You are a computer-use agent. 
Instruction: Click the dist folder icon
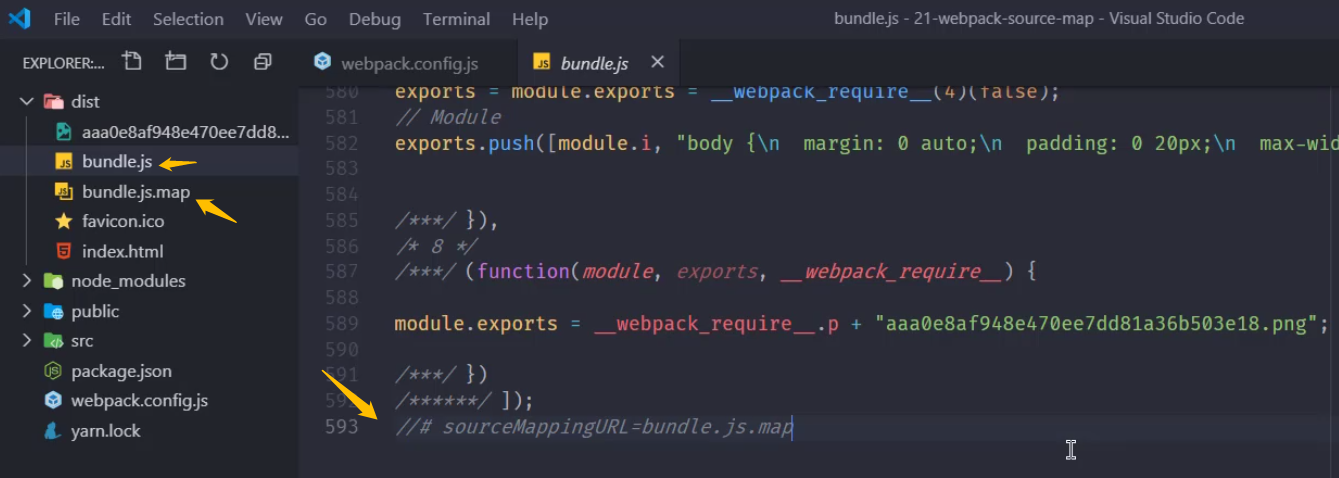point(53,101)
